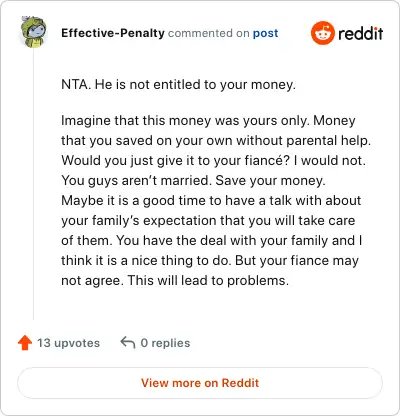Click the curved reply arrow icon
400x416 pixels.
point(128,342)
